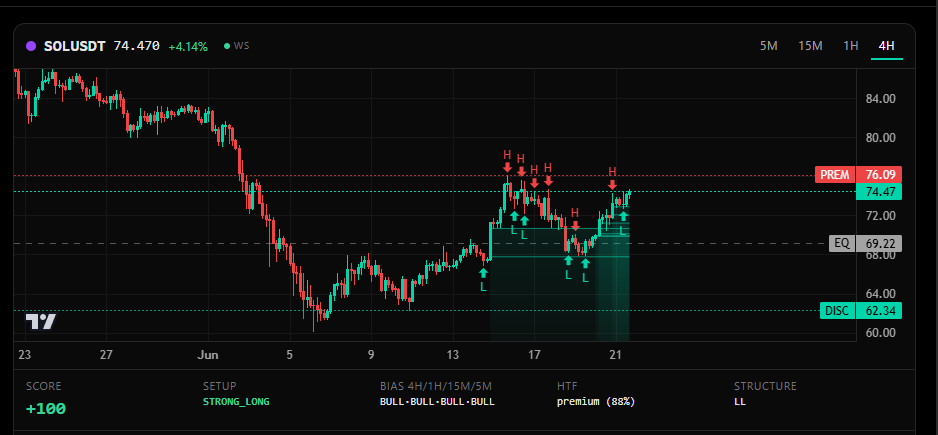Click the SOLUSDT symbol name
The width and height of the screenshot is (938, 435).
click(75, 46)
